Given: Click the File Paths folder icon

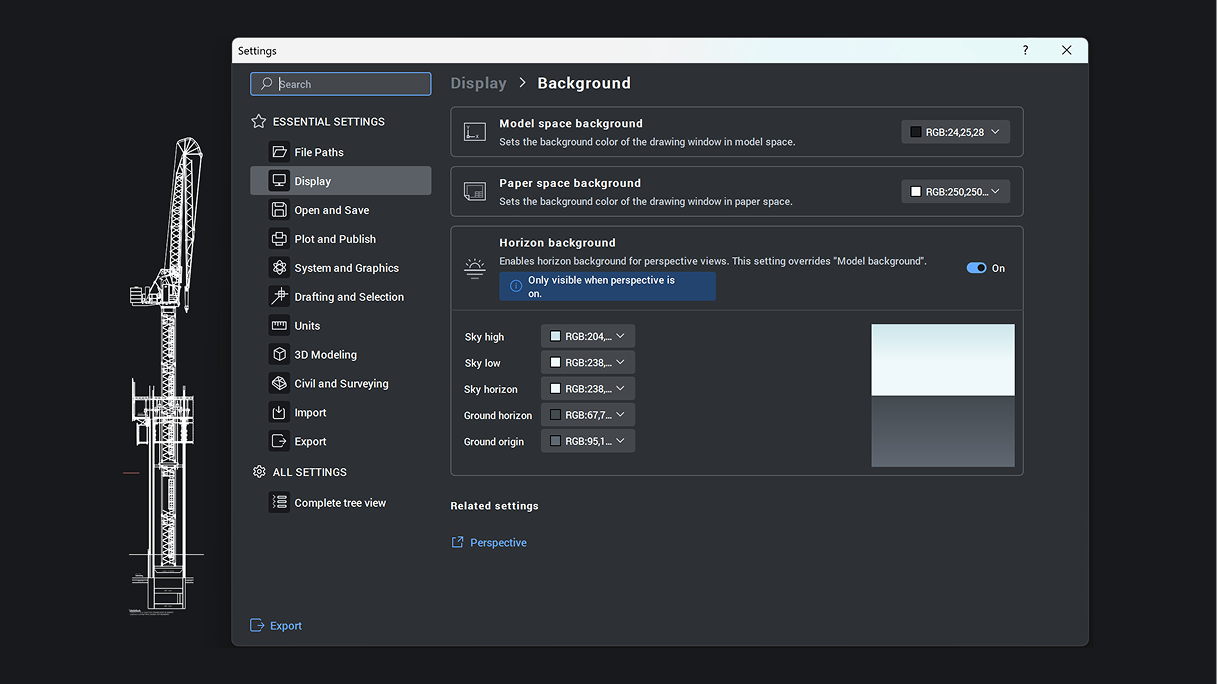Looking at the screenshot, I should click(x=279, y=152).
